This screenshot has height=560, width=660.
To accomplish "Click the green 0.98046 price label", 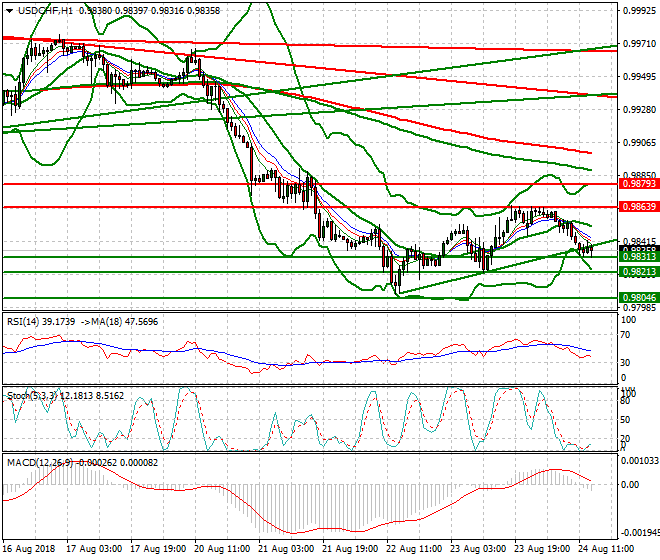I will pyautogui.click(x=639, y=298).
